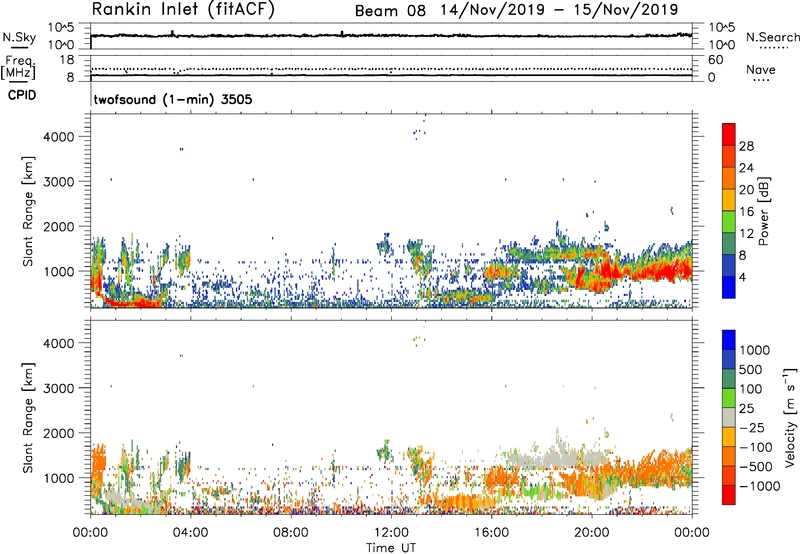The image size is (800, 554).
Task: Click the 'N.Search' legend label
Action: (x=773, y=37)
